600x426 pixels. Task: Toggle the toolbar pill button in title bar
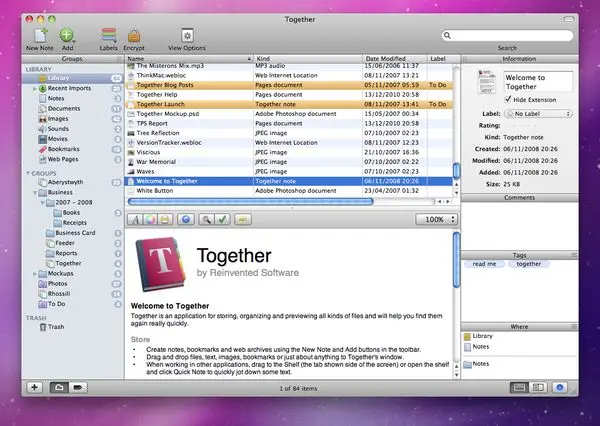(x=569, y=19)
